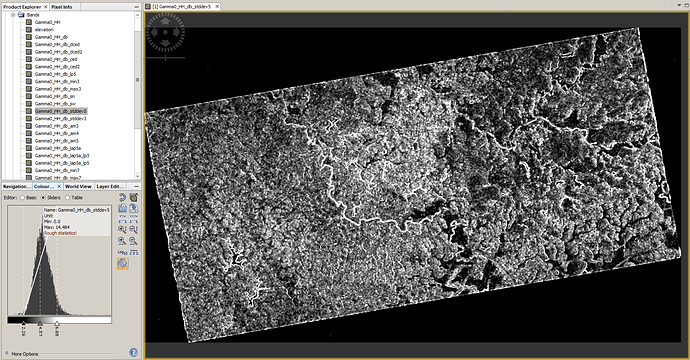Image resolution: width=690 pixels, height=360 pixels.
Task: Click the band icon beside elevation
Action: [29, 29]
